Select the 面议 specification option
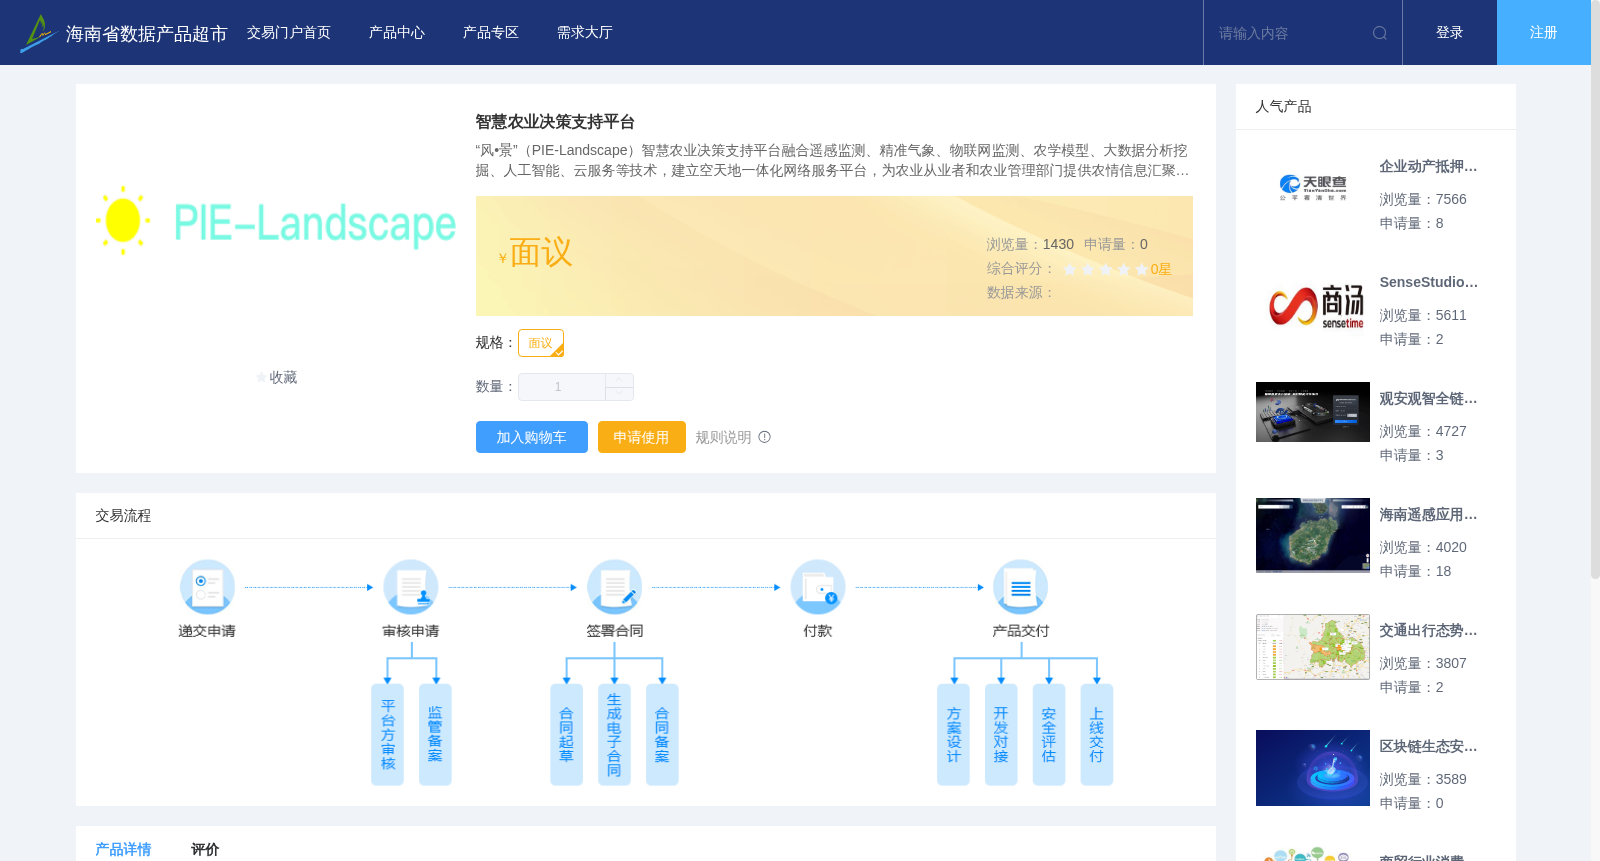Viewport: 1600px width, 861px height. (541, 343)
